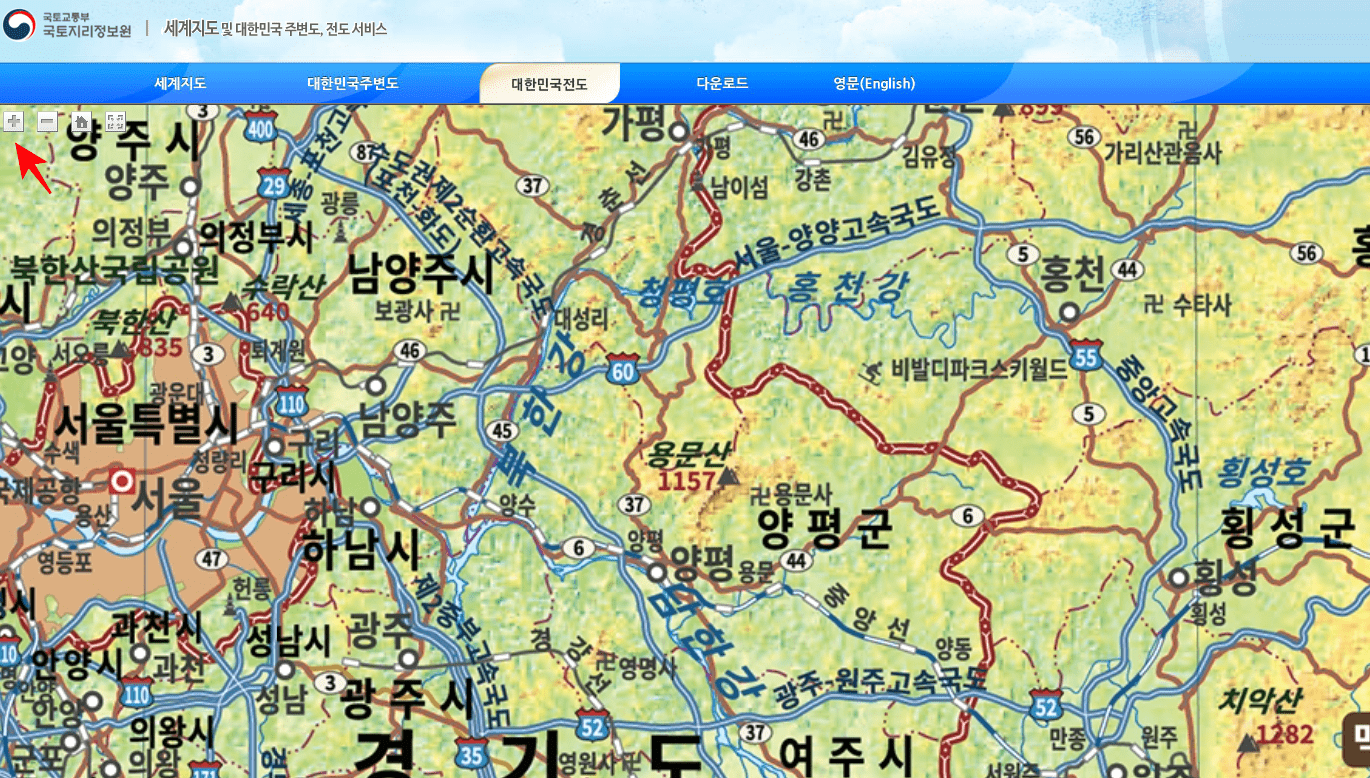The image size is (1370, 778).
Task: Click the highway 29 shield
Action: [x=274, y=181]
